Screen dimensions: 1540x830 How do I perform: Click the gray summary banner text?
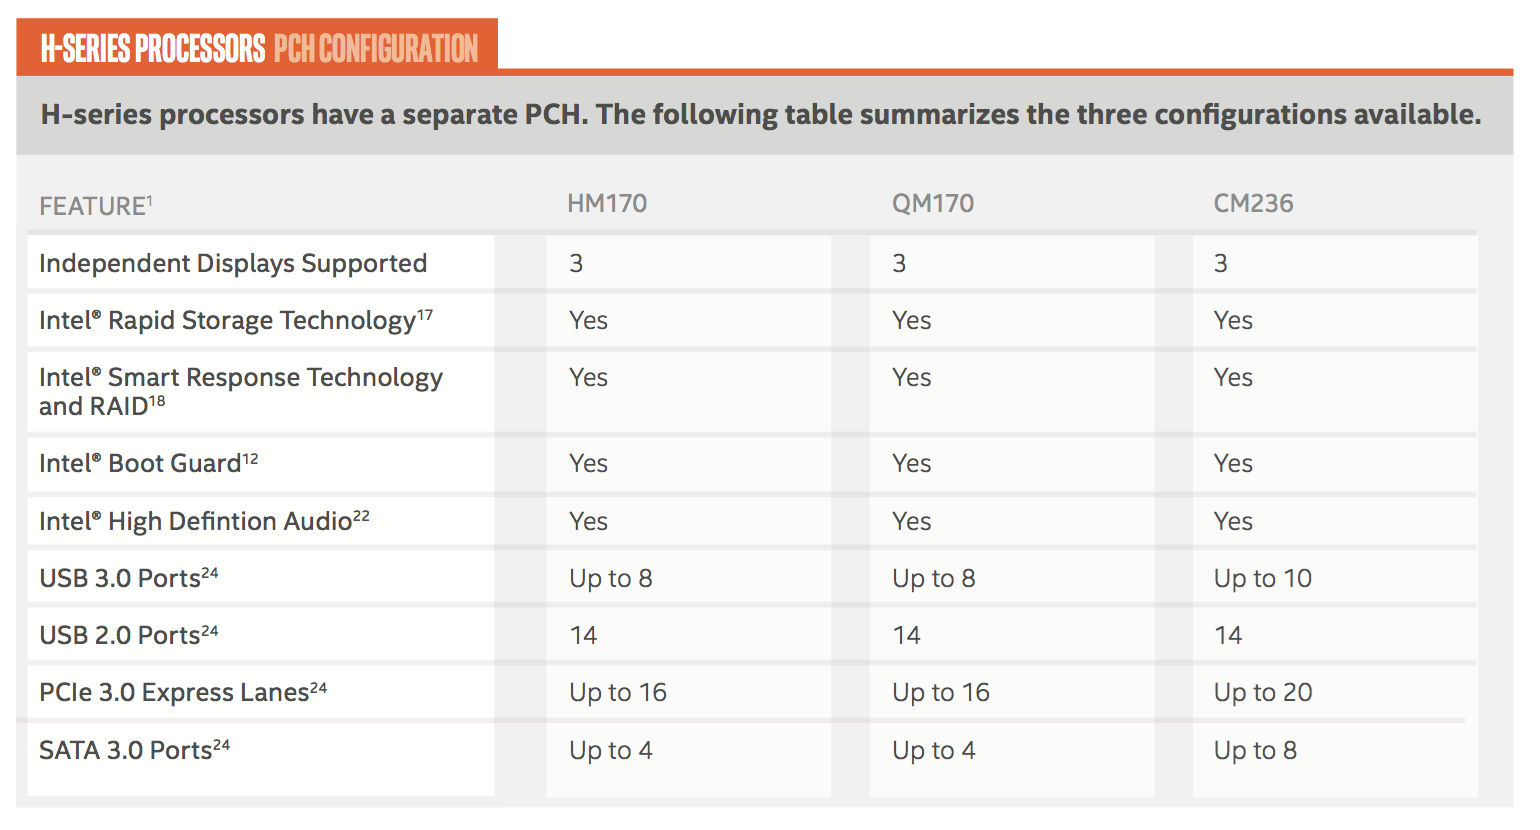coord(761,114)
